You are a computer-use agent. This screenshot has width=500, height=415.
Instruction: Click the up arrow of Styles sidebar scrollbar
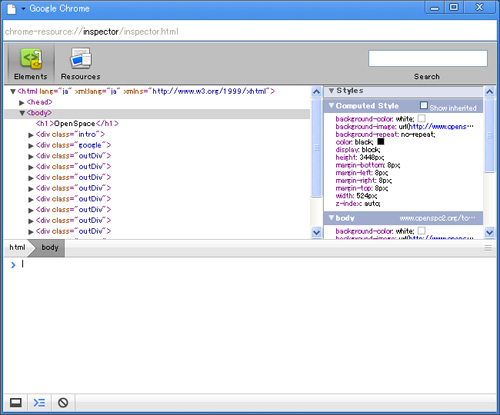(489, 91)
